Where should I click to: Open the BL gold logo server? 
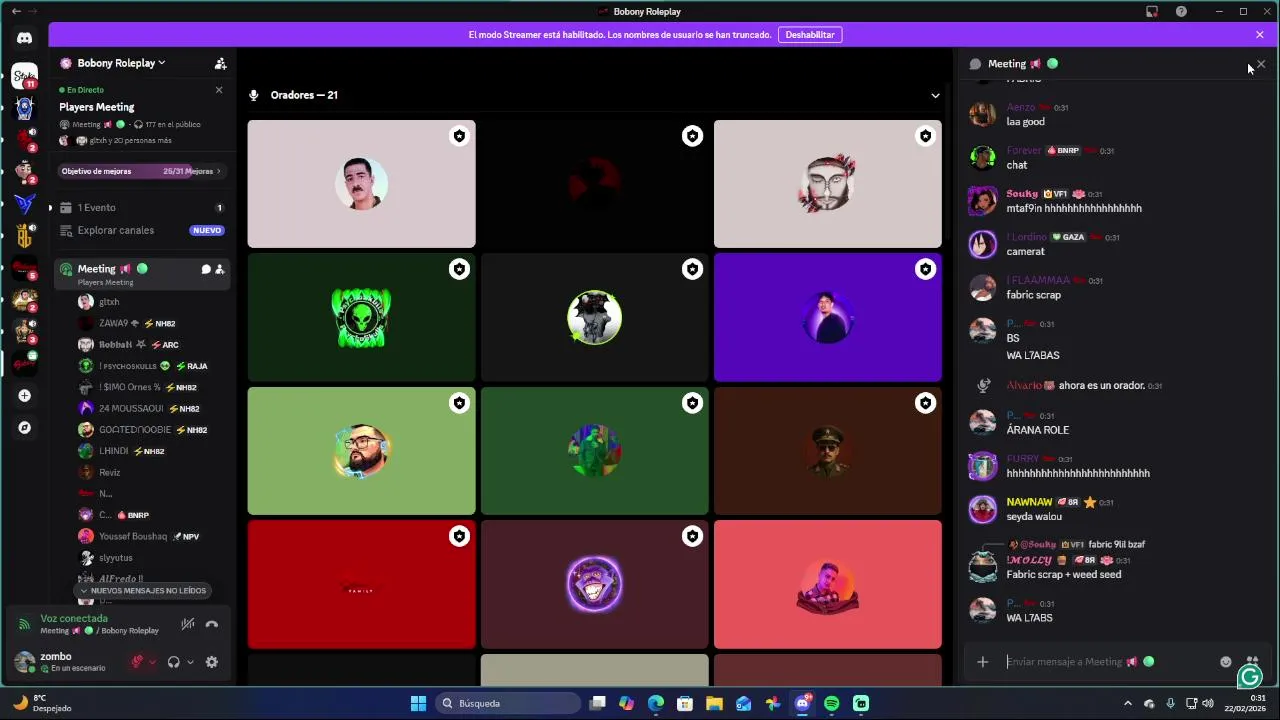(x=24, y=236)
